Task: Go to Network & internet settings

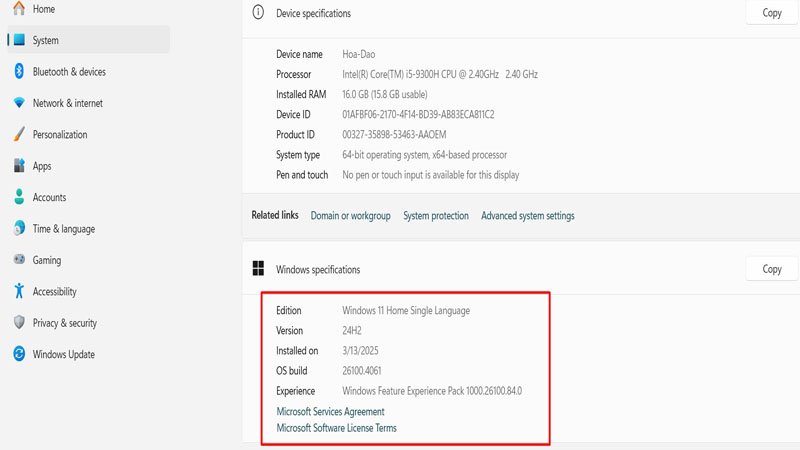Action: click(x=88, y=103)
